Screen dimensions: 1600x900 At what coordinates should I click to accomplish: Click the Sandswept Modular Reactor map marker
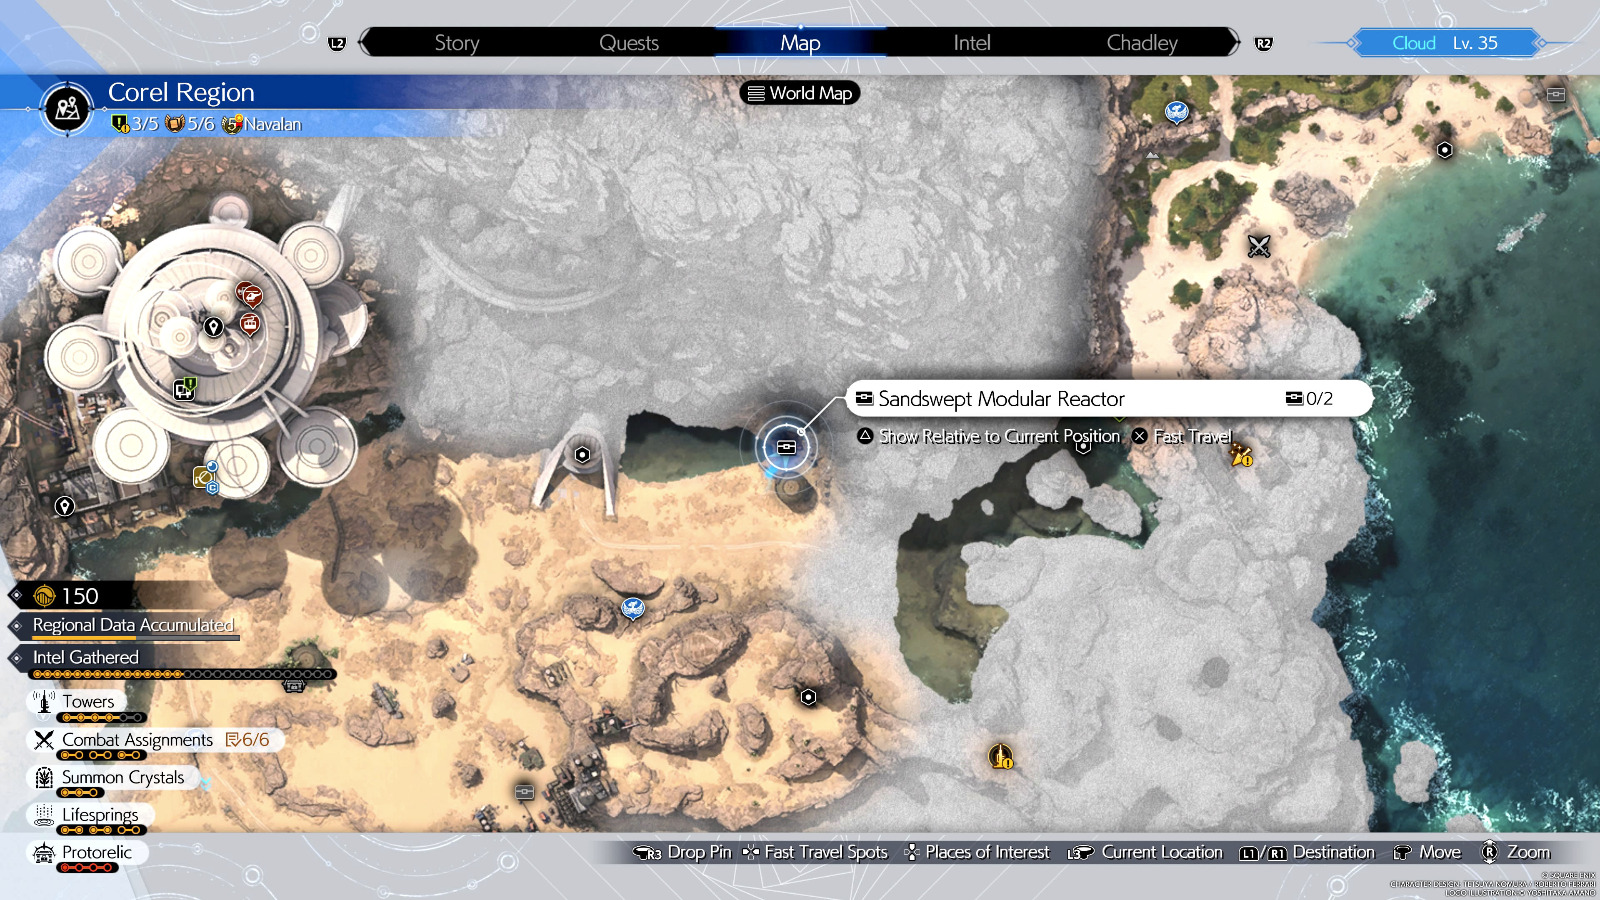tap(786, 446)
